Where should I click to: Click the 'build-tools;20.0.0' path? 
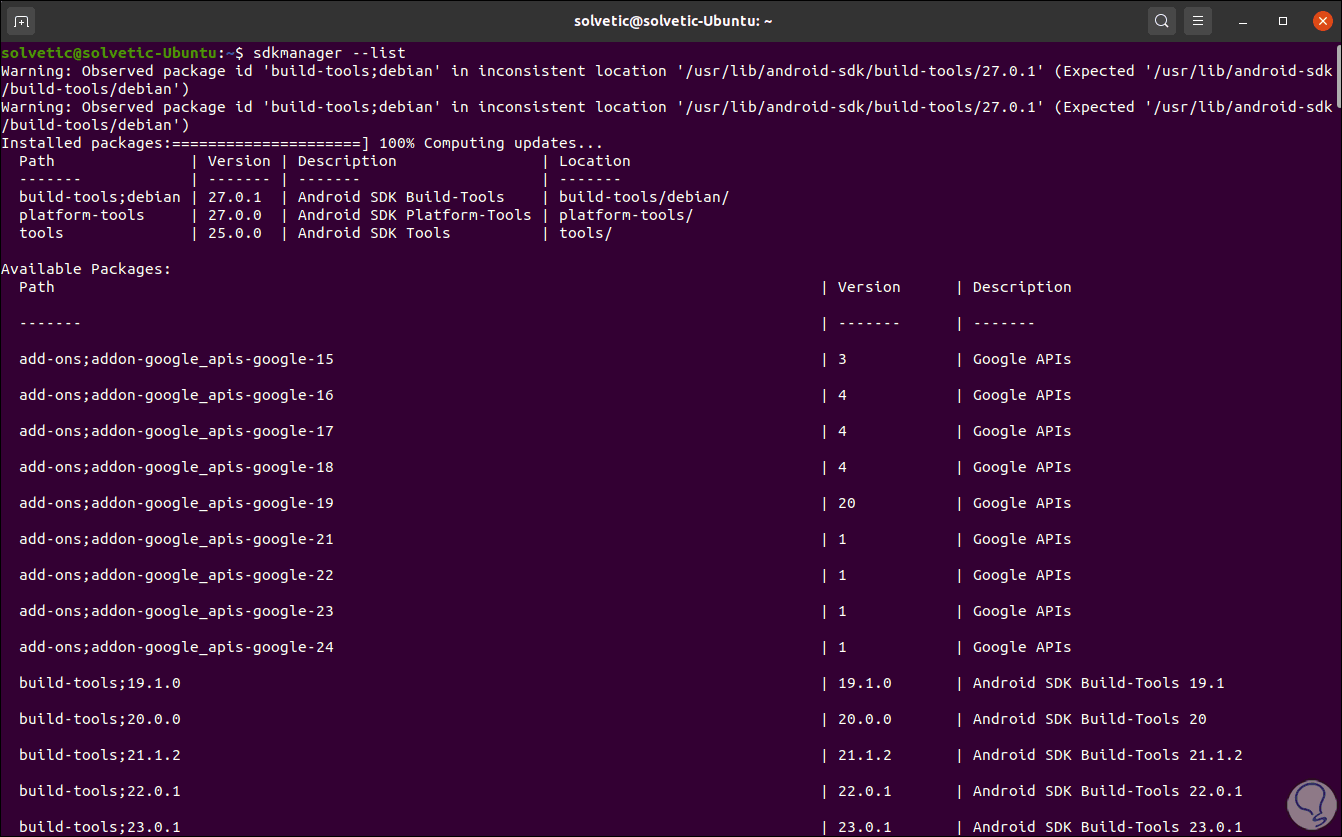tap(100, 719)
